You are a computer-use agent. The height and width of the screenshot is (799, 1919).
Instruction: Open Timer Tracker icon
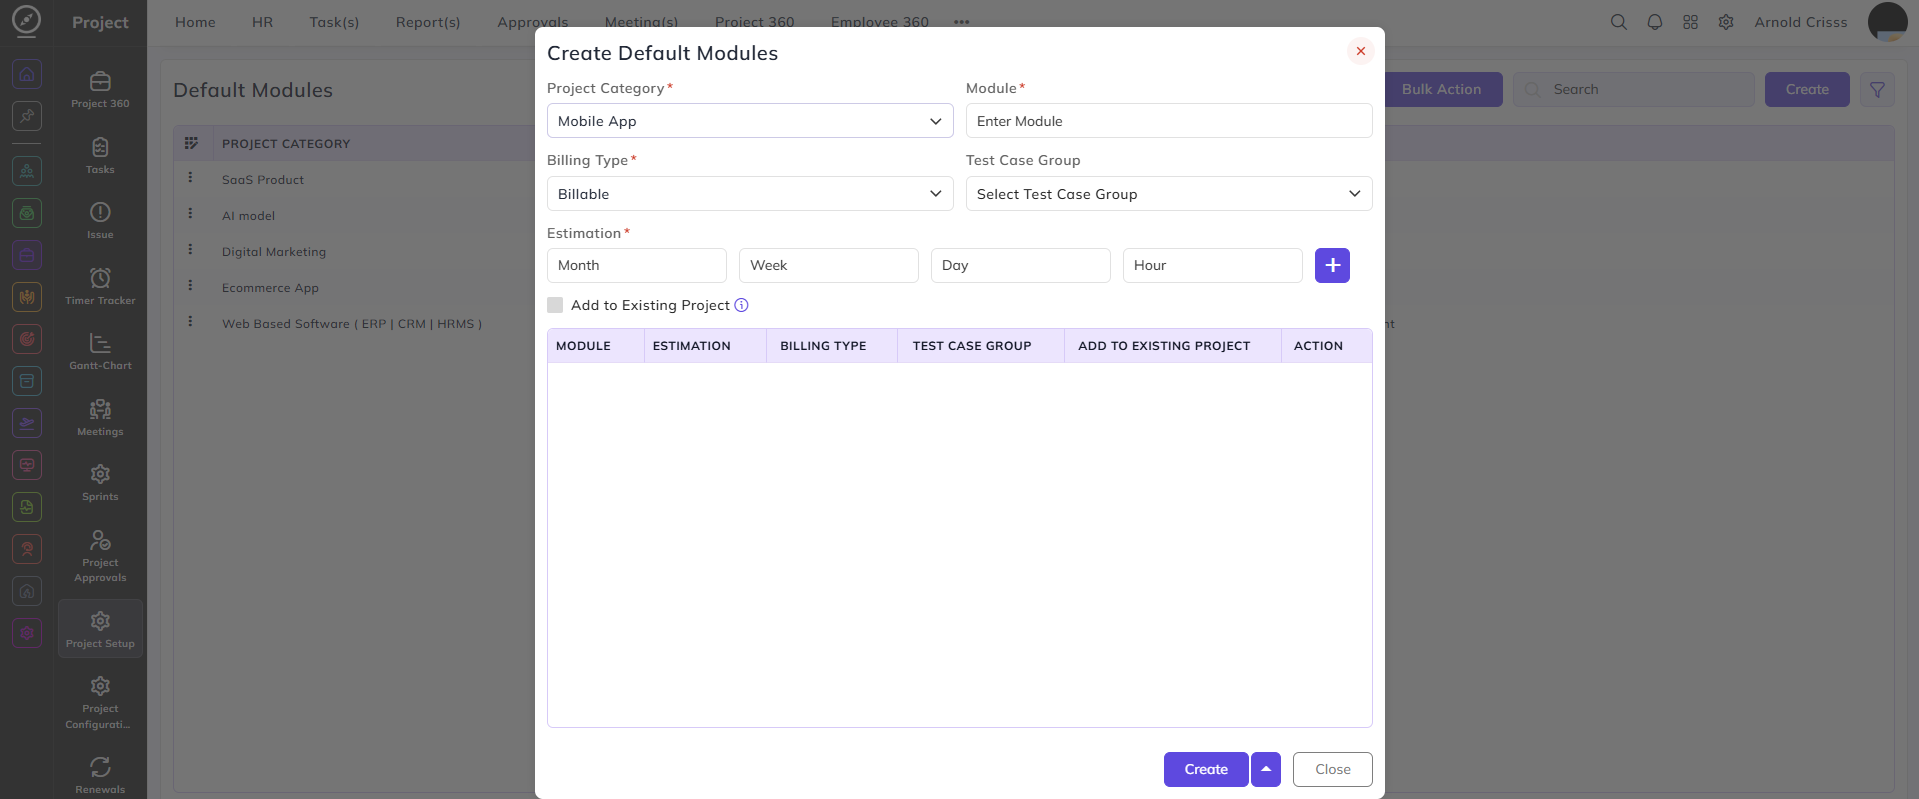(100, 278)
